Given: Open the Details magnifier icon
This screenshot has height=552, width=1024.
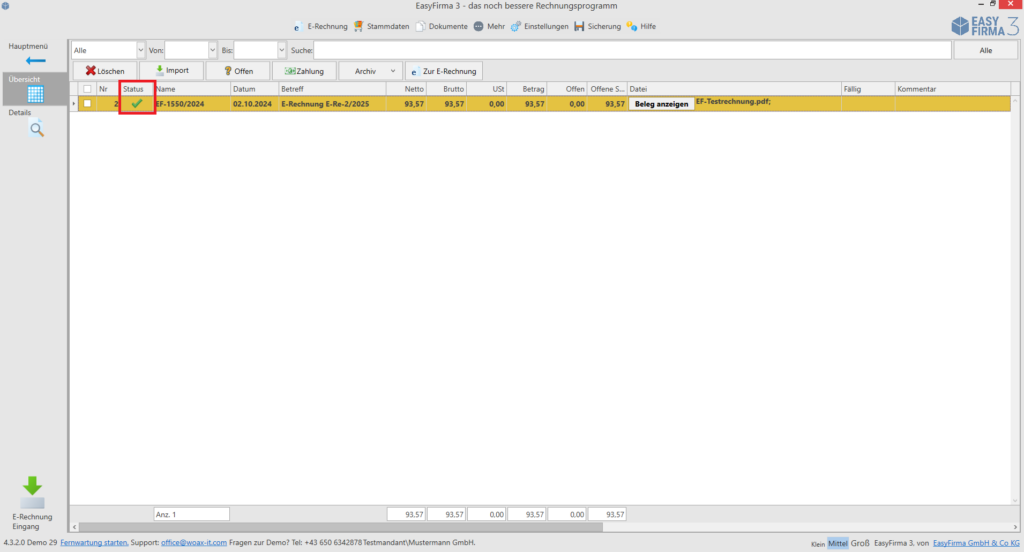Looking at the screenshot, I should click(37, 129).
